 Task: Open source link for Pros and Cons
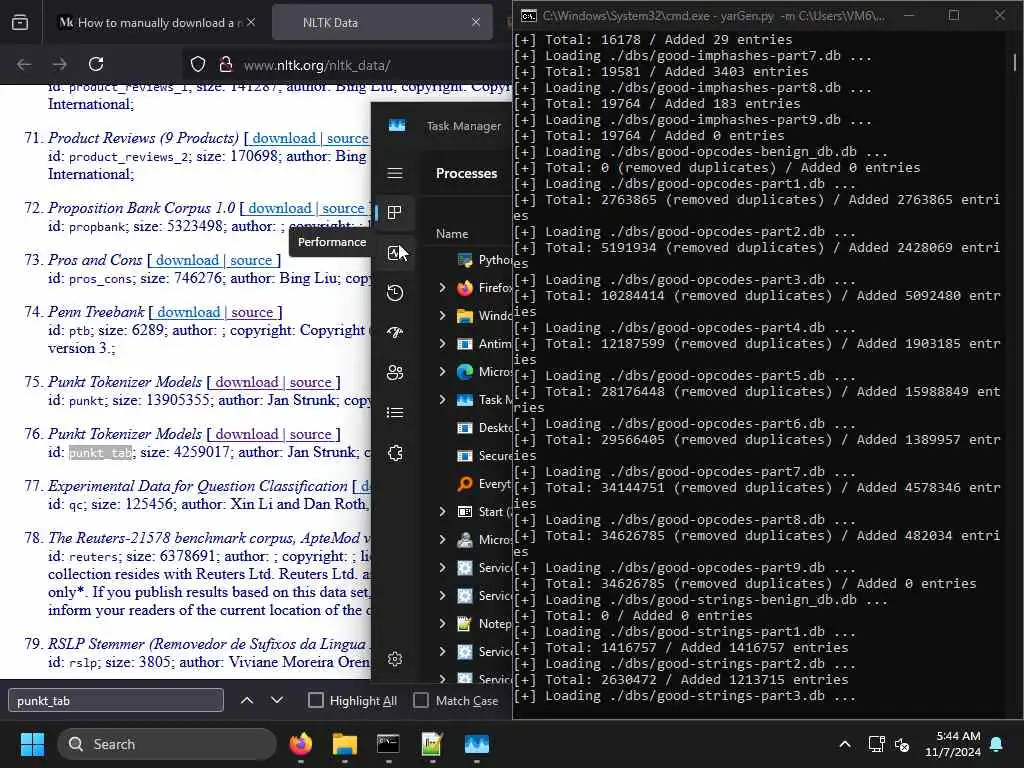(x=251, y=261)
